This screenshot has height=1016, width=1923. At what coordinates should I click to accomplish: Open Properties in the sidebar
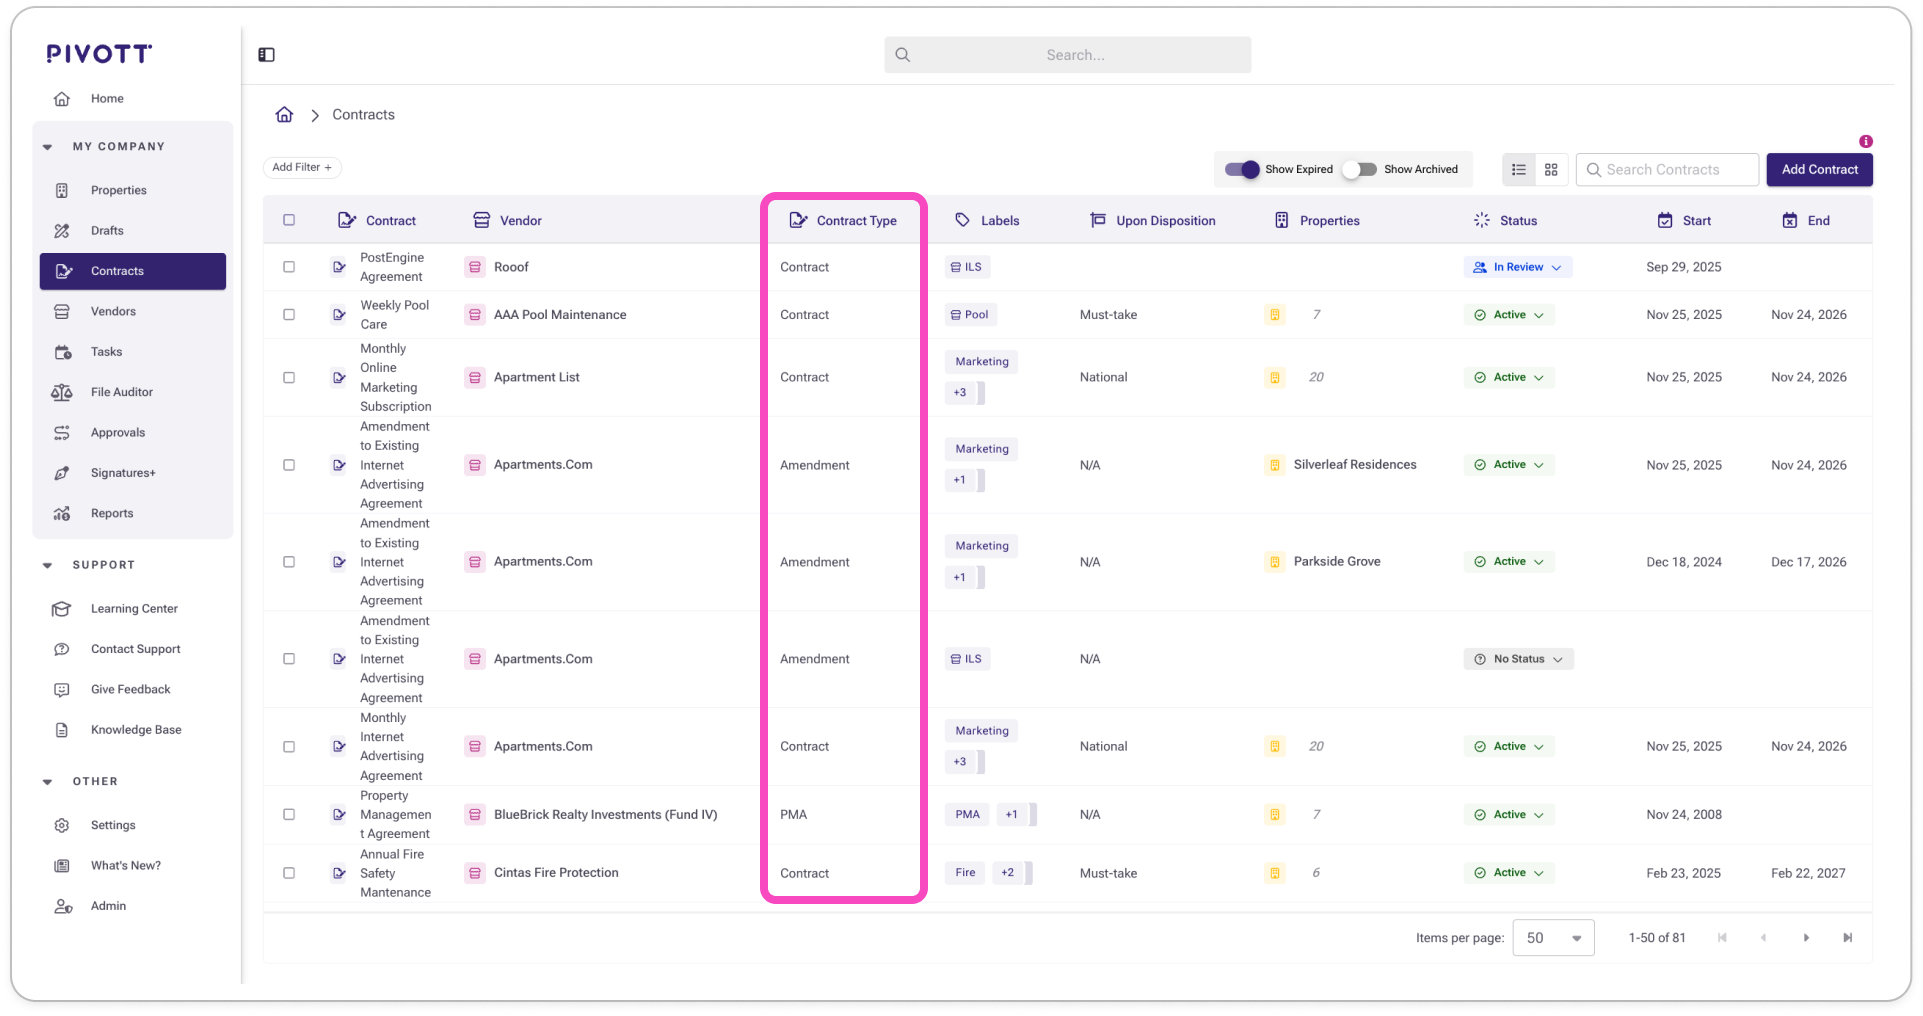133,190
